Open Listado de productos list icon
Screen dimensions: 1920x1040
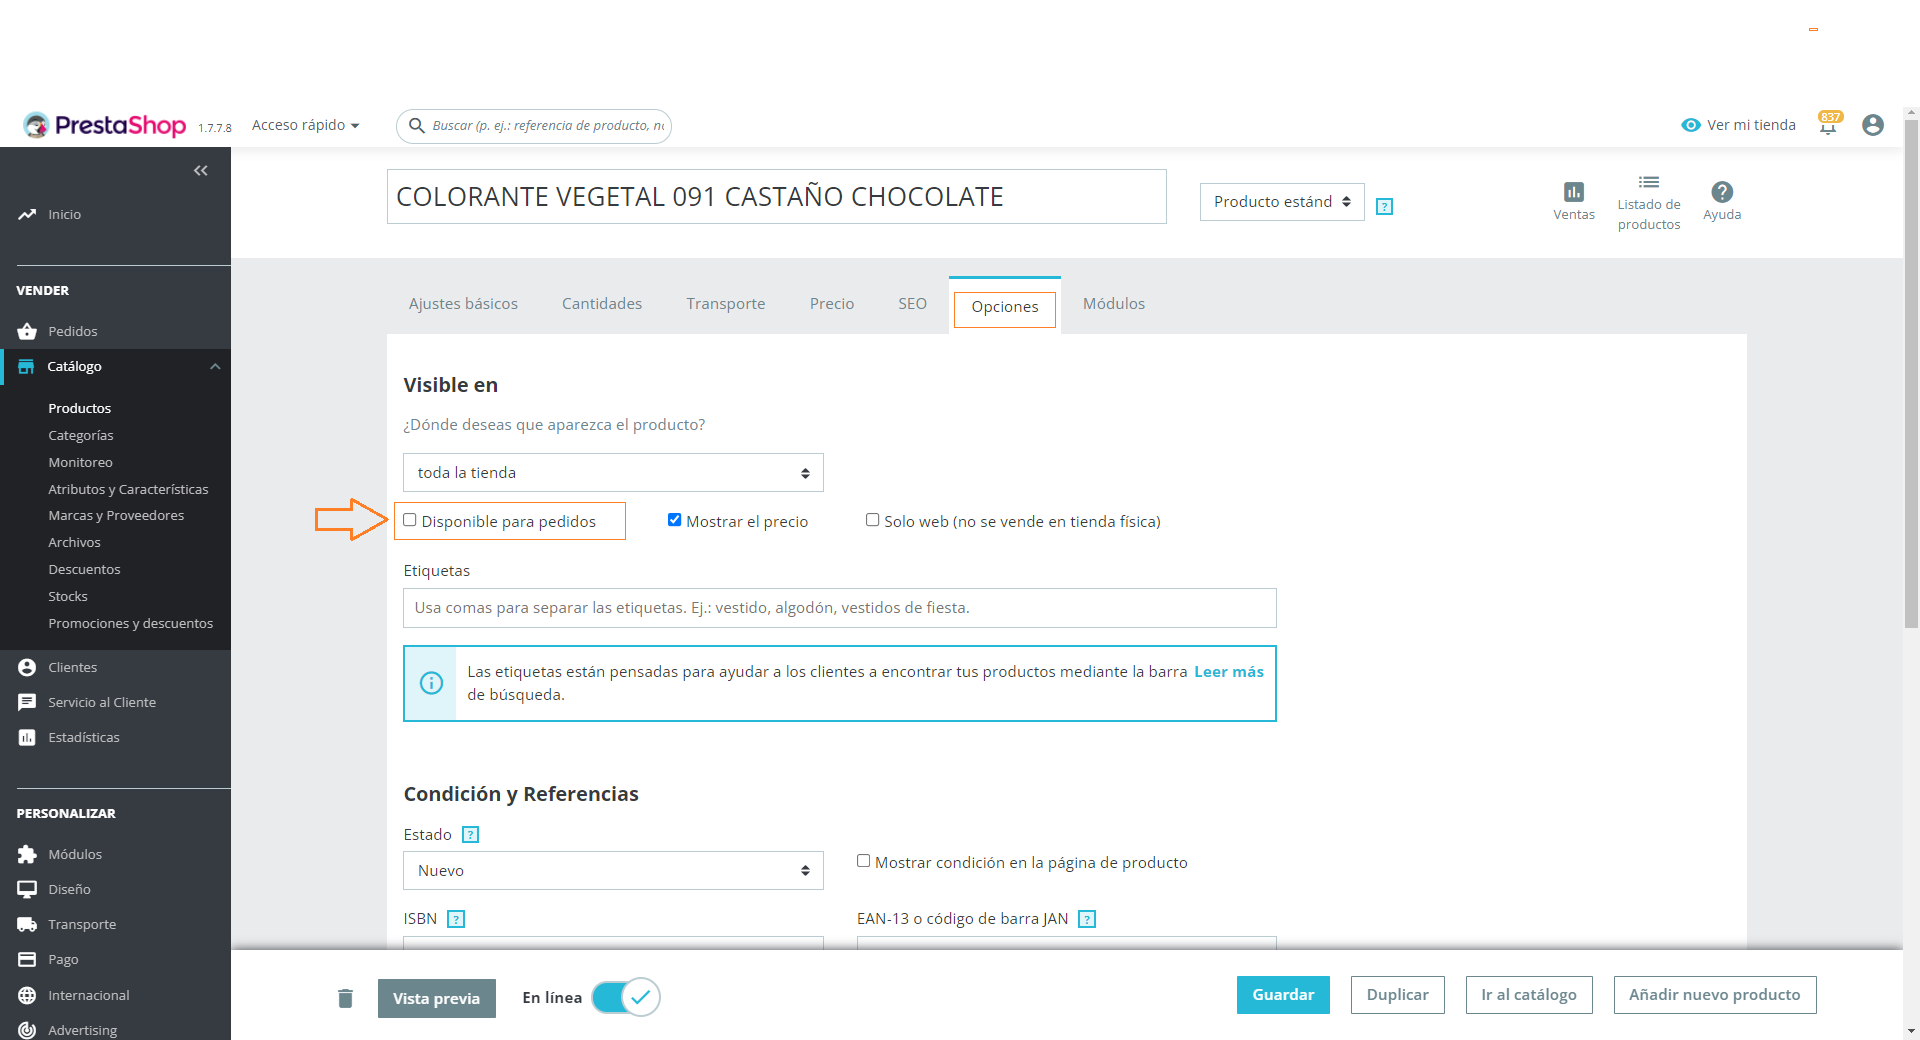click(x=1649, y=182)
